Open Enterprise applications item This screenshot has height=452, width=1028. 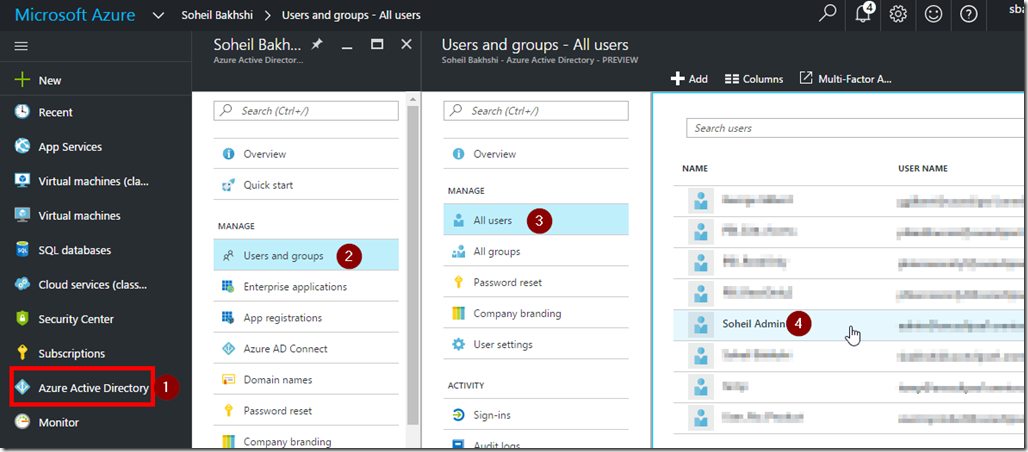tap(306, 287)
